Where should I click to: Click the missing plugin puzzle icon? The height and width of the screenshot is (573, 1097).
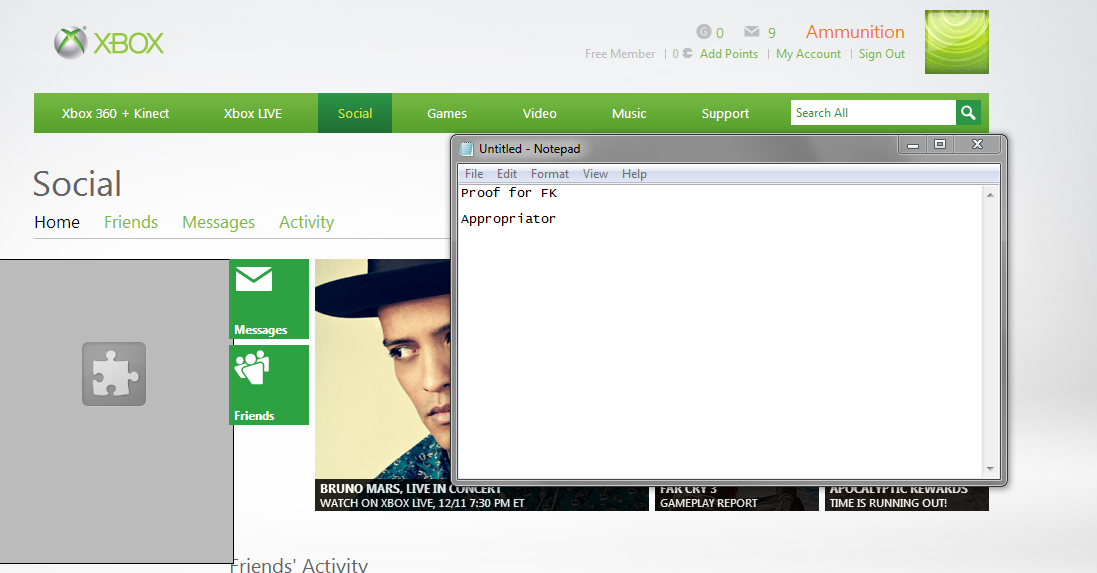coord(114,374)
